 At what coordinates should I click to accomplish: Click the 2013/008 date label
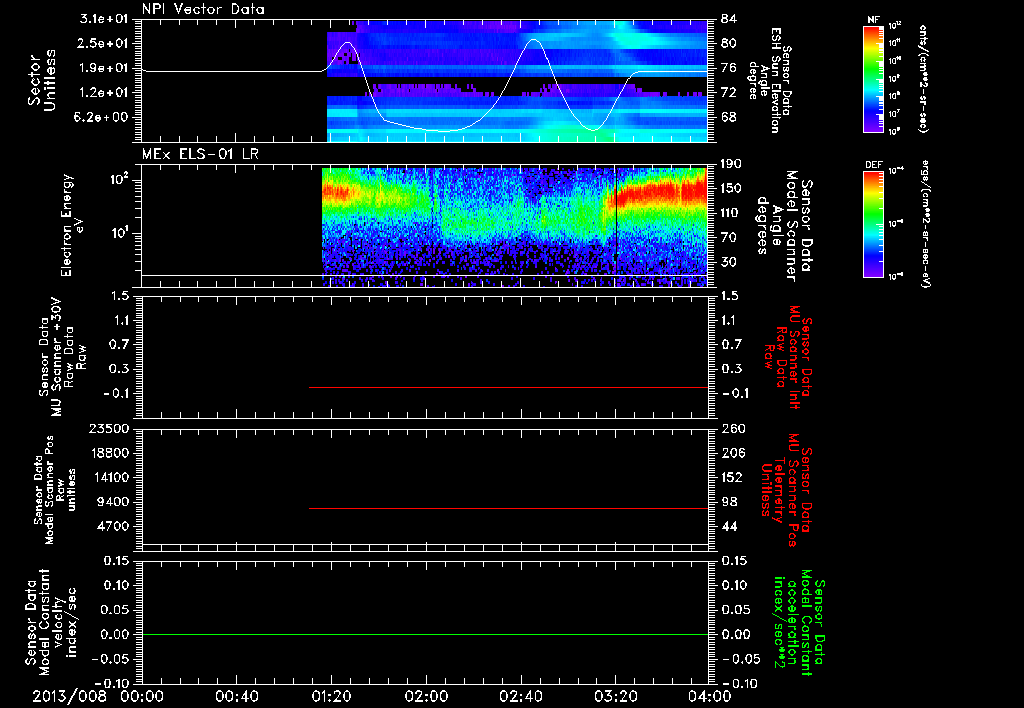click(x=69, y=696)
